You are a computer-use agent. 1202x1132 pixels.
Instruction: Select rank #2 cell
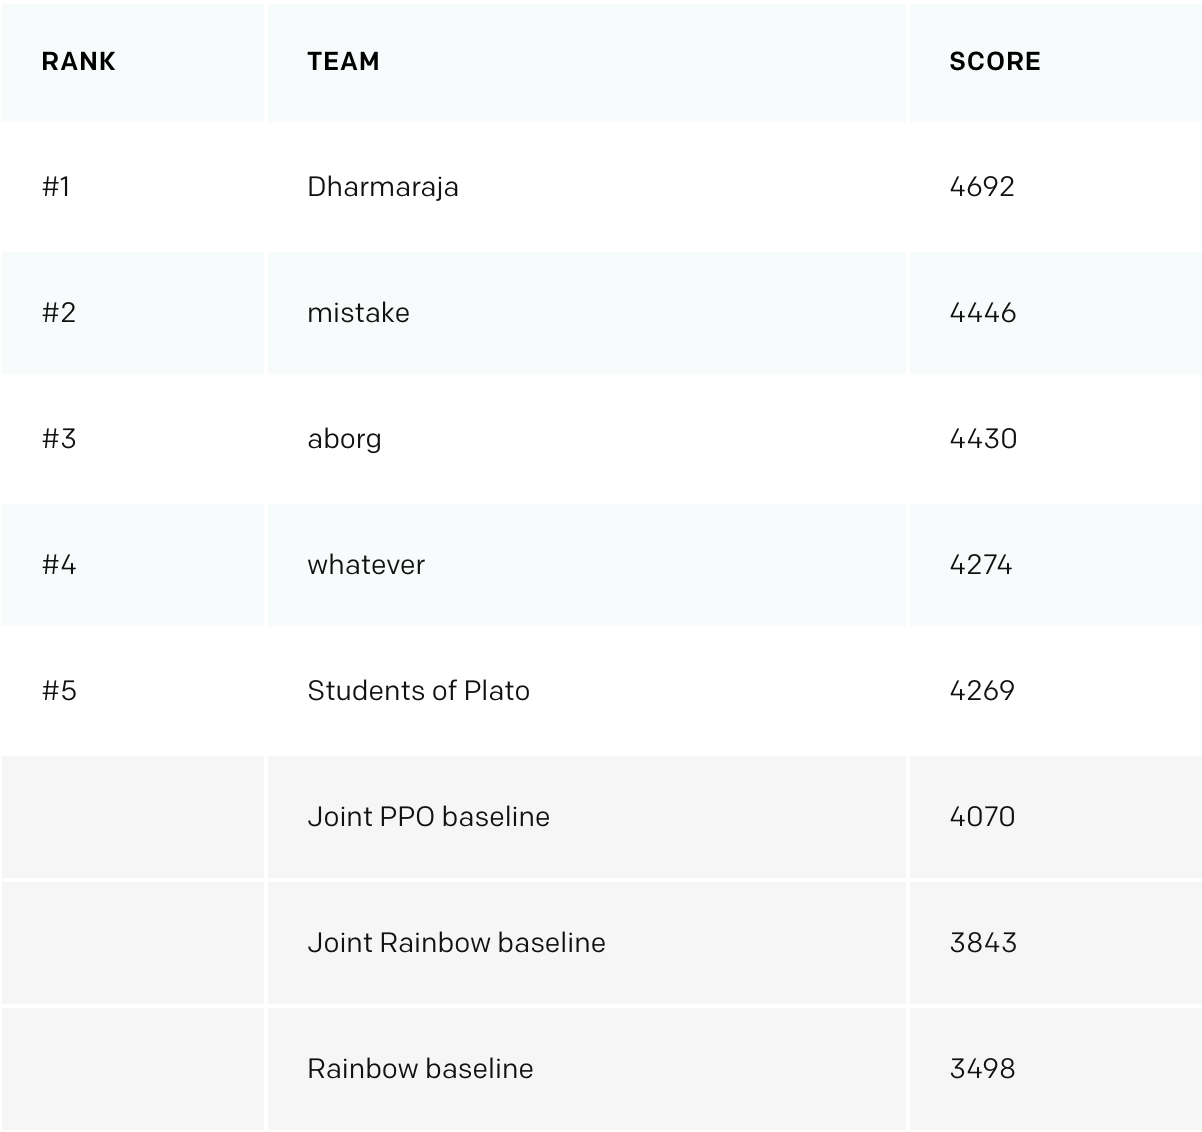[x=59, y=313]
